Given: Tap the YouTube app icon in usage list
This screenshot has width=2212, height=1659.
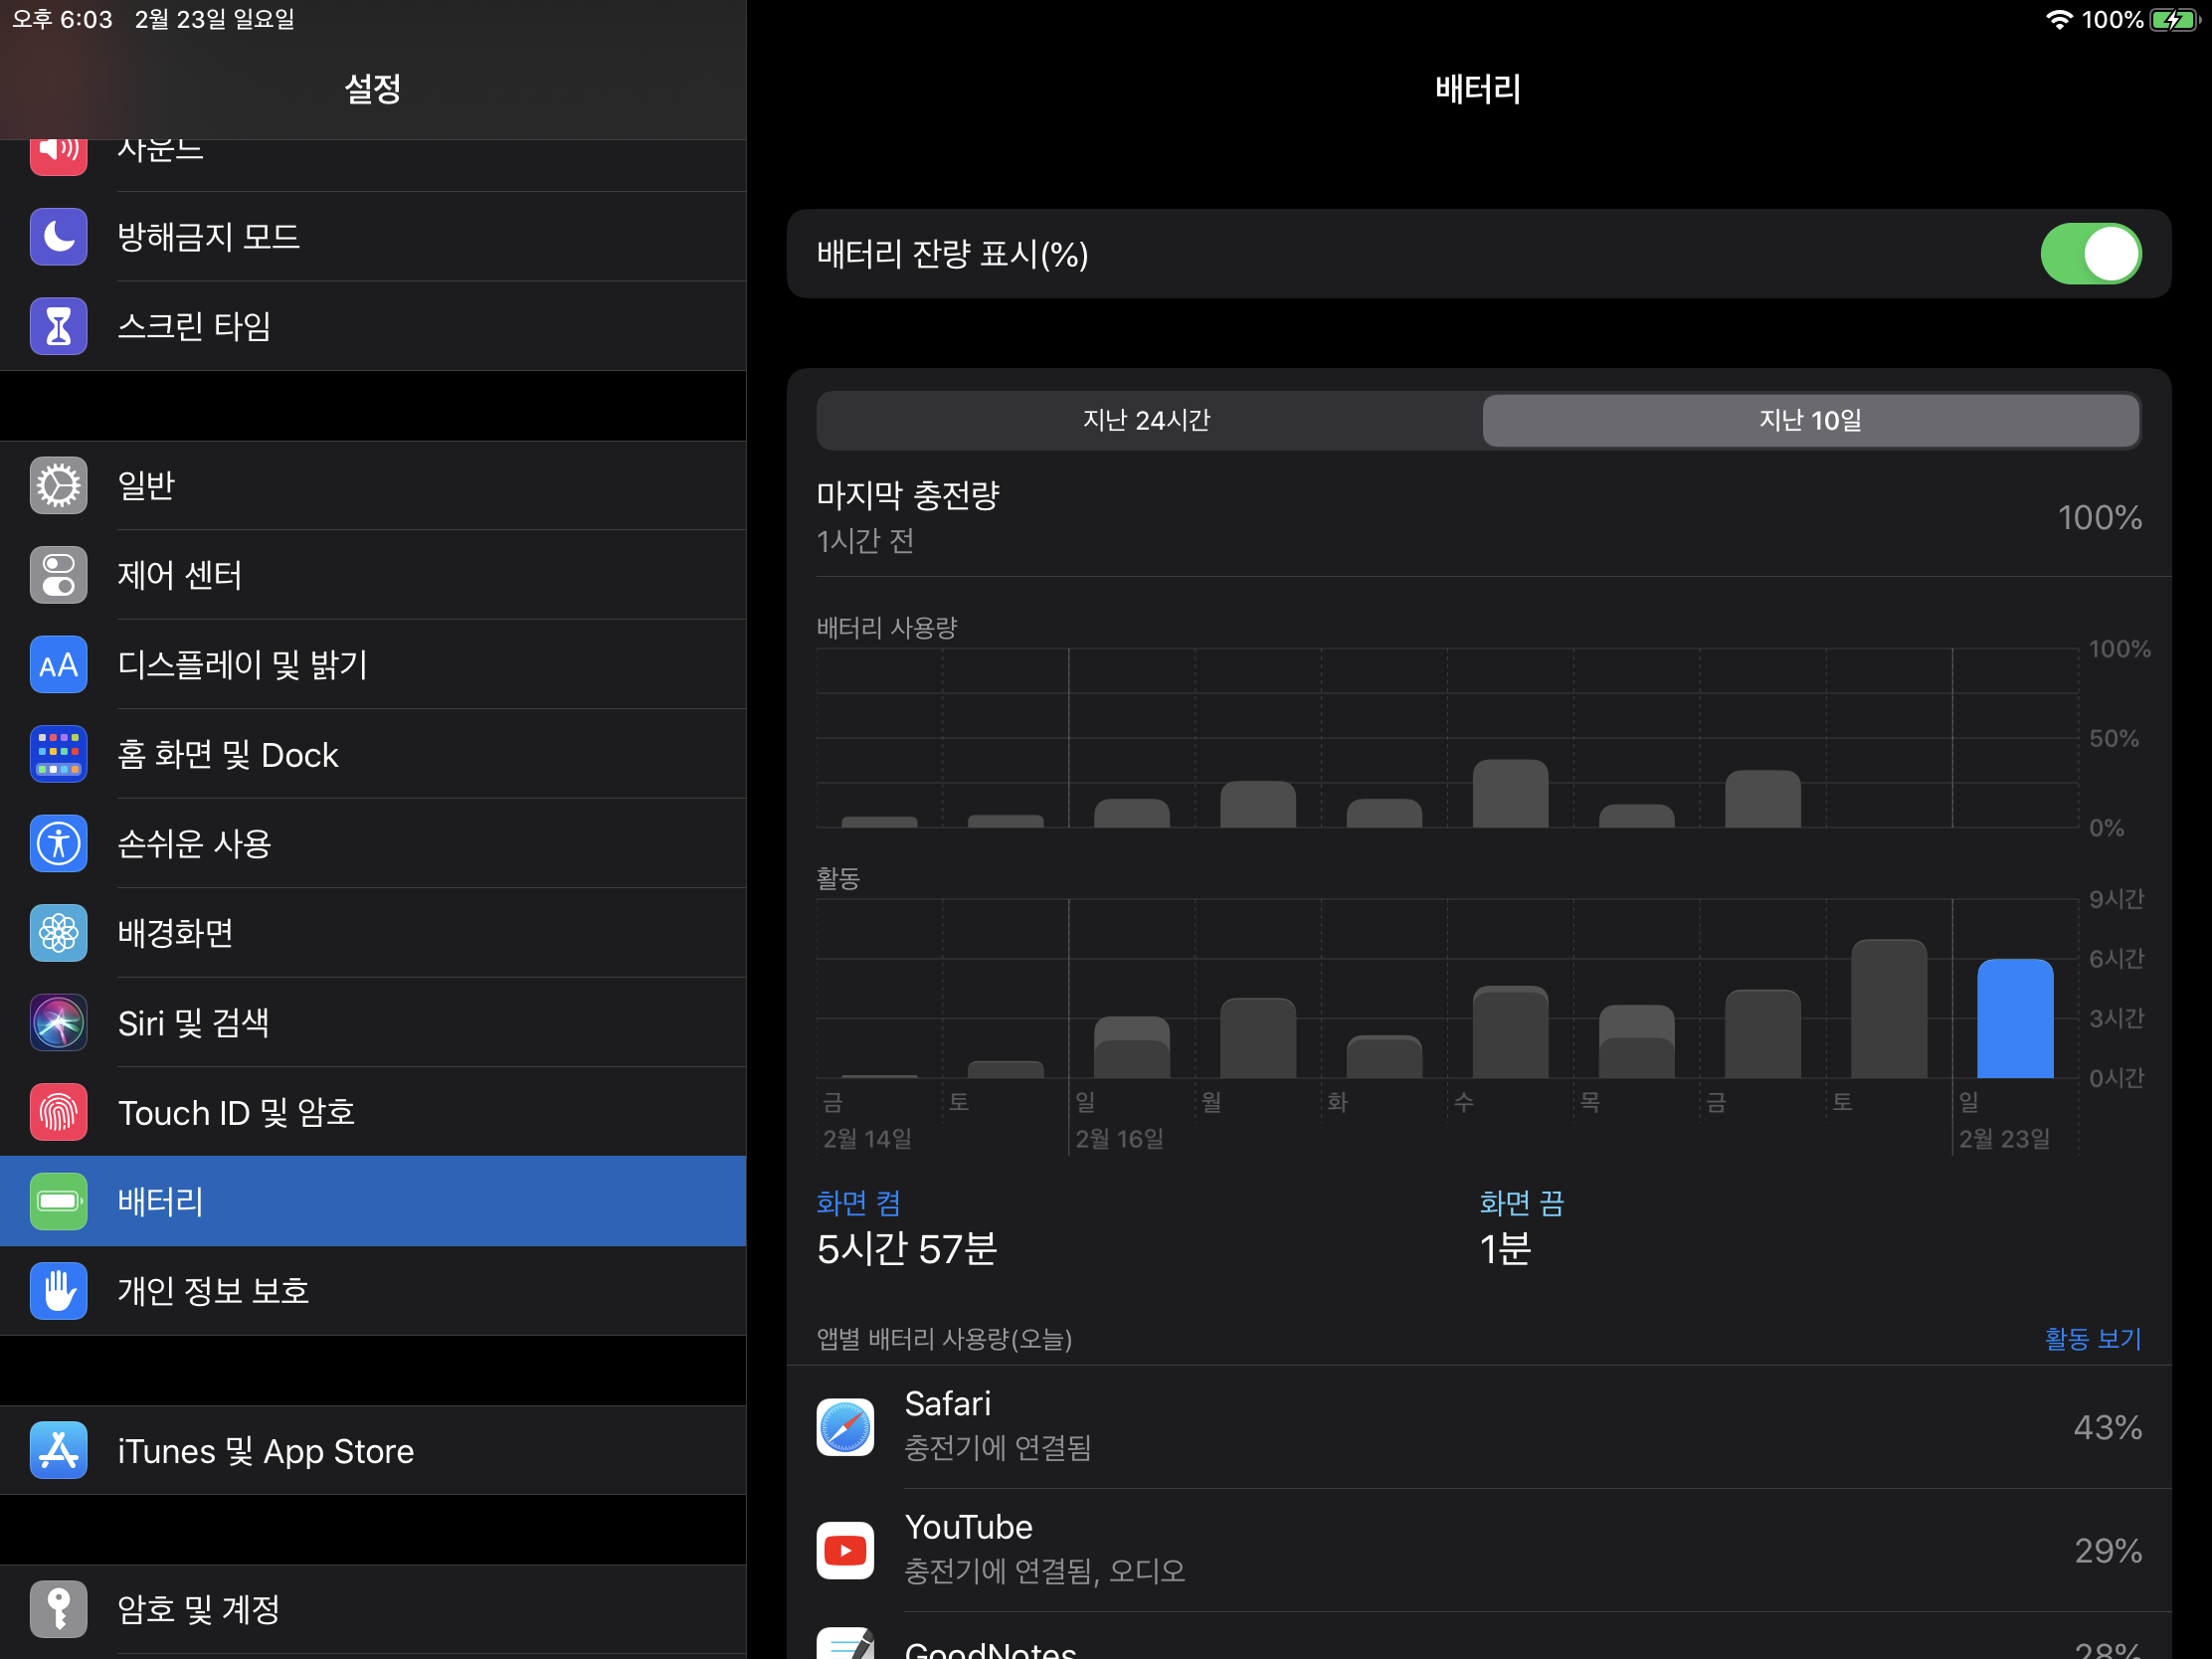Looking at the screenshot, I should coord(845,1550).
